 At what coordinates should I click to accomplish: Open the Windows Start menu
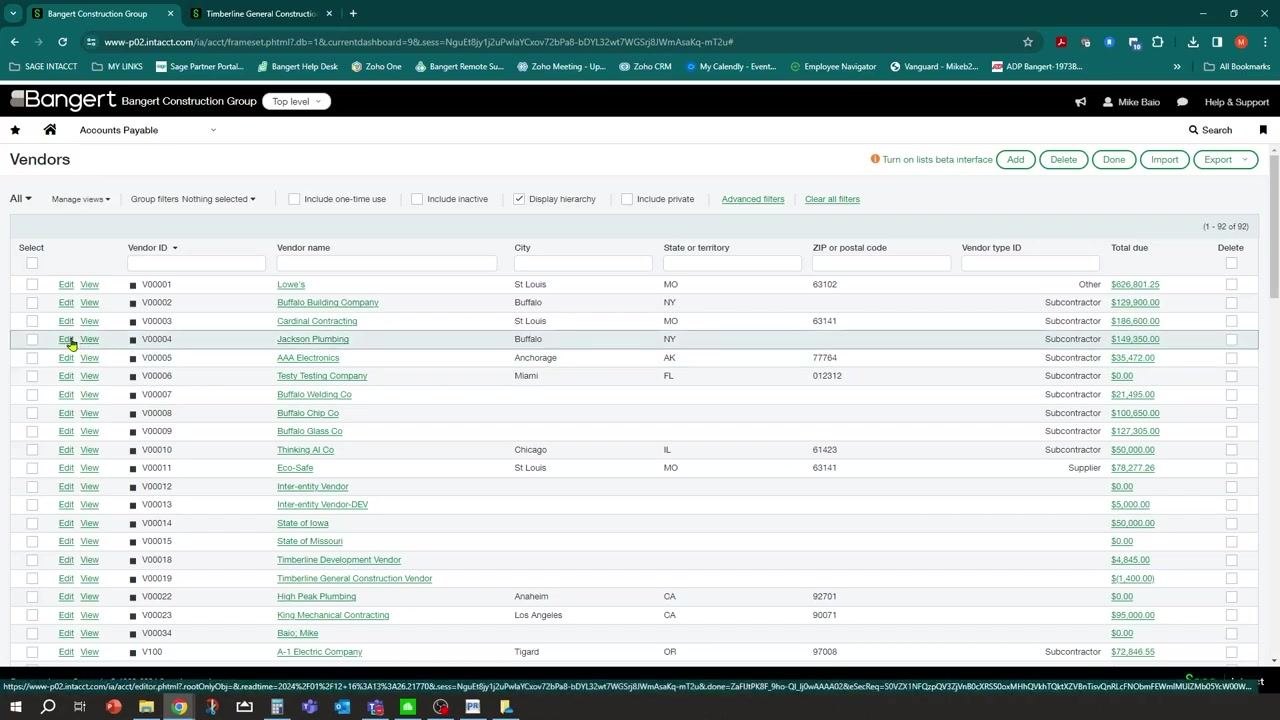[15, 707]
